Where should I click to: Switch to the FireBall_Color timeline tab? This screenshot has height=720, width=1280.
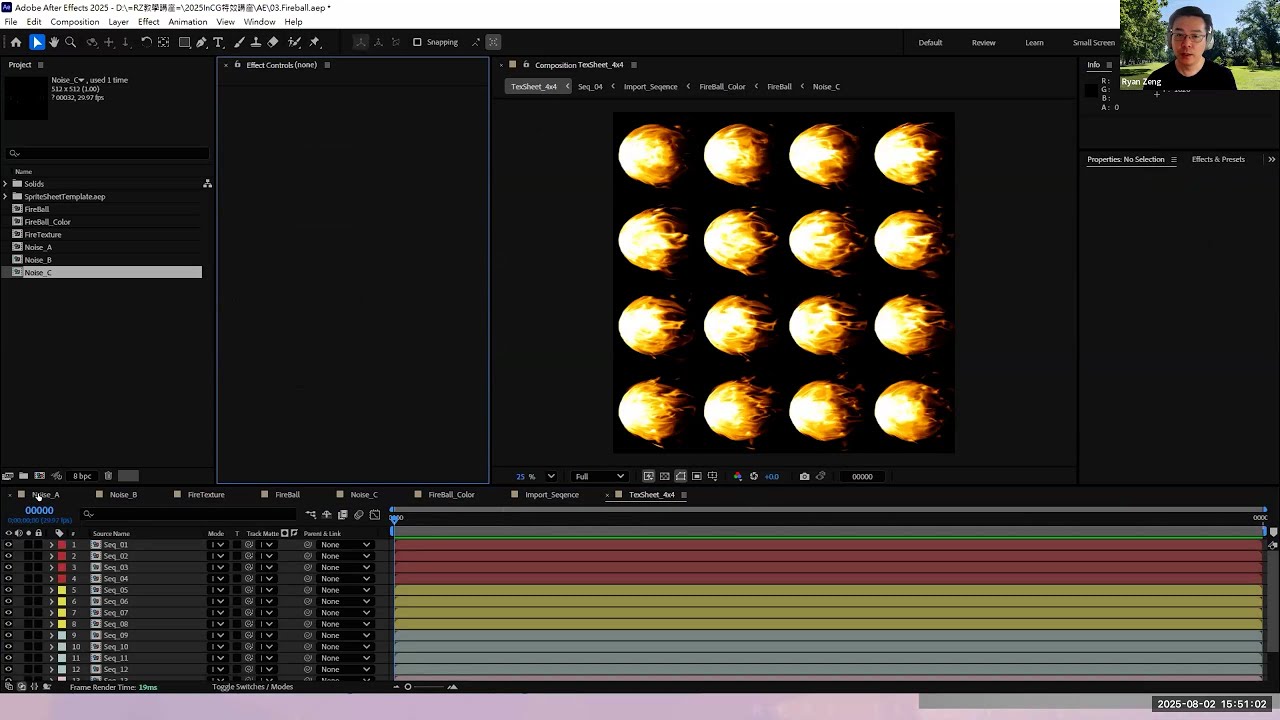(x=451, y=495)
